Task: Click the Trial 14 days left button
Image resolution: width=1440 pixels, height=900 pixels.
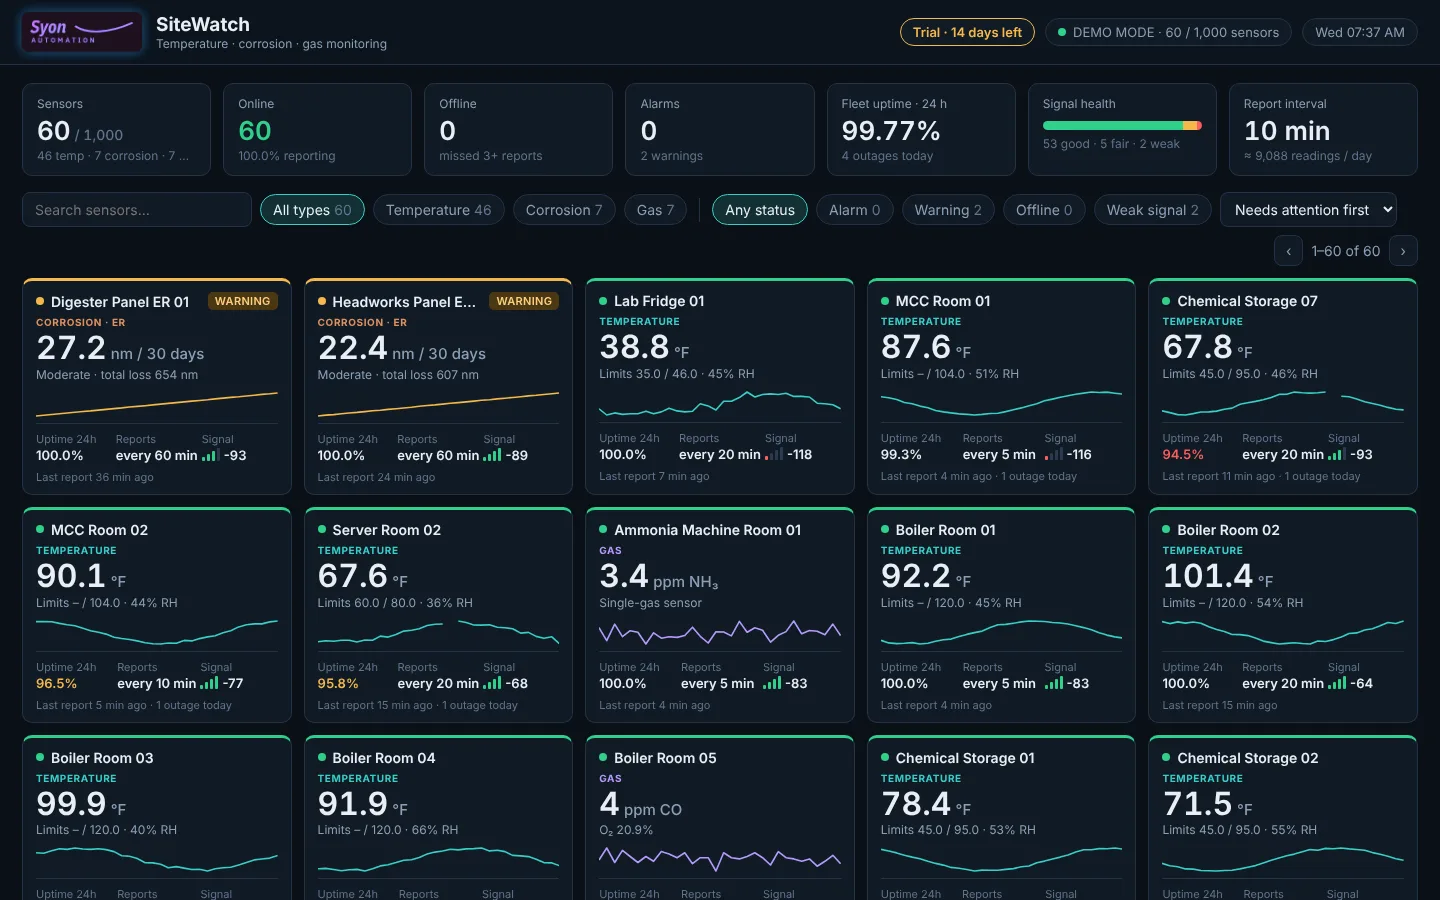Action: (967, 32)
